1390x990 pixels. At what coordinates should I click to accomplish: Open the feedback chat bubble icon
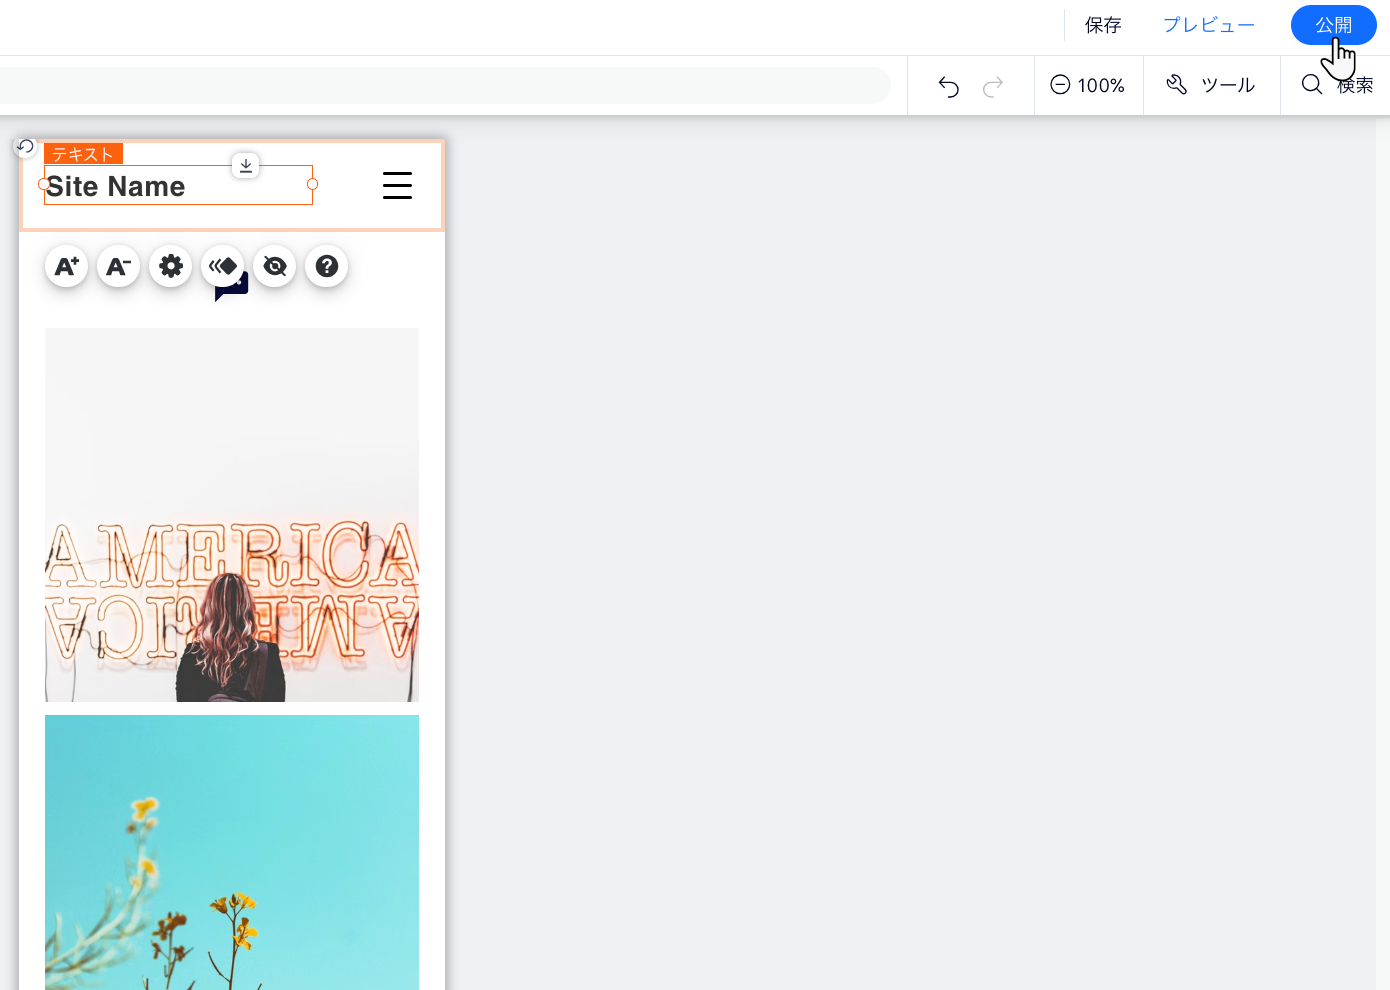232,287
